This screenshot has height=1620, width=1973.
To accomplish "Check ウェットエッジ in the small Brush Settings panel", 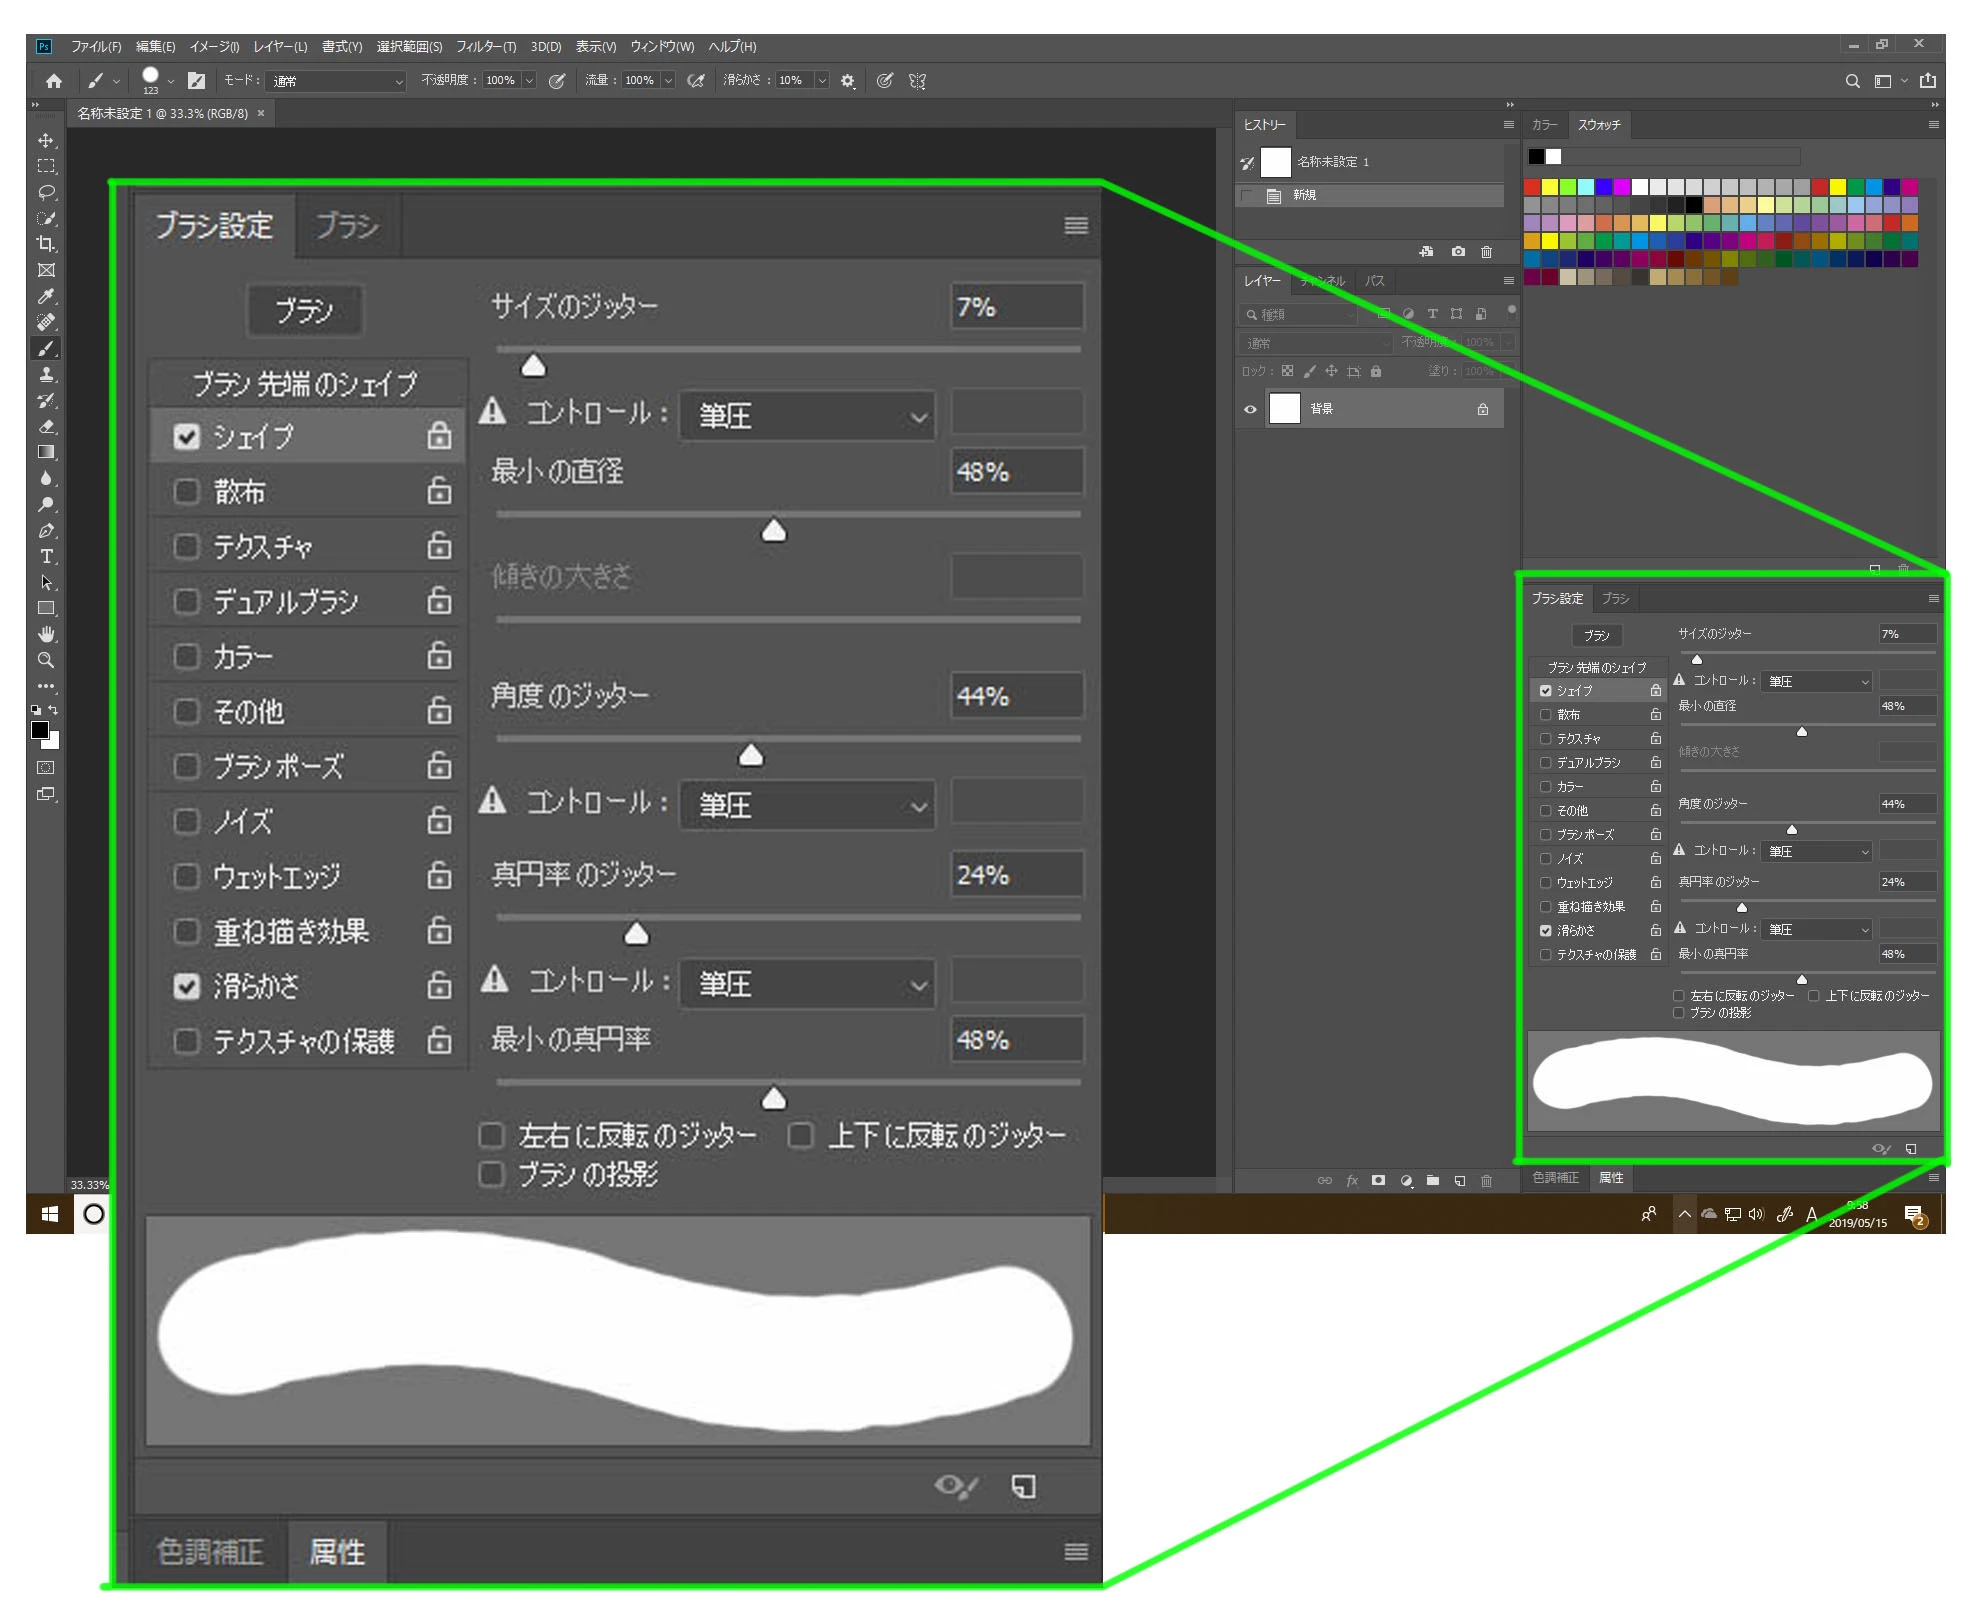I will pos(1546,883).
